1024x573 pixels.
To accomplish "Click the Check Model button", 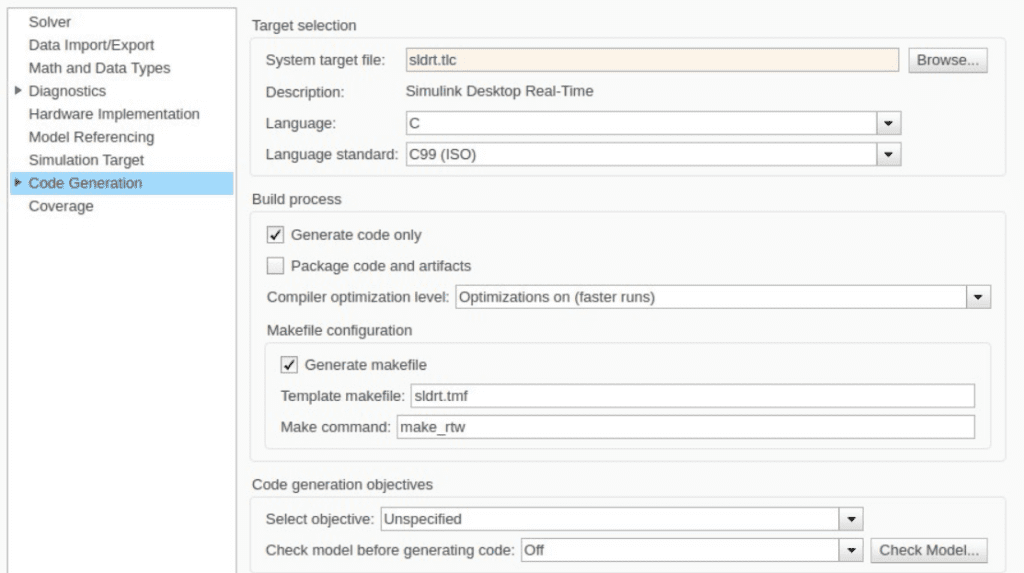I will [929, 550].
